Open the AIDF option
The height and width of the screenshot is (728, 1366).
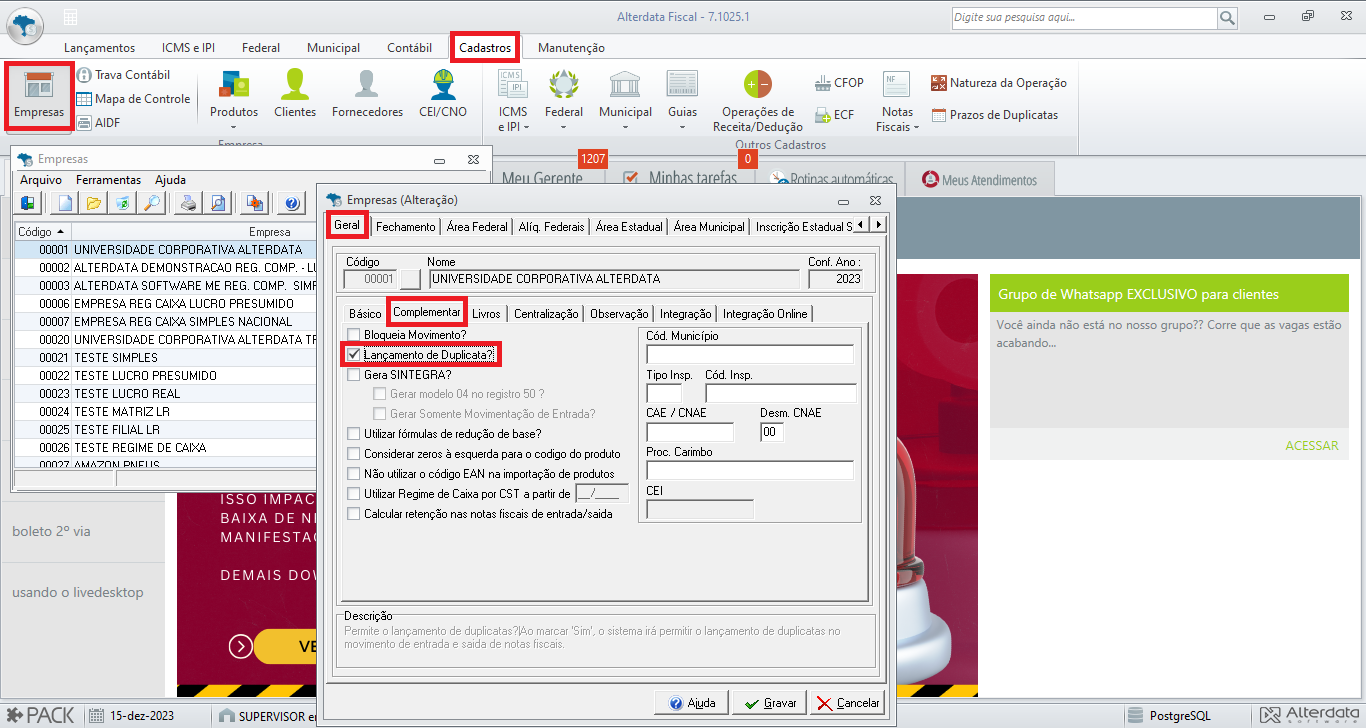(98, 123)
